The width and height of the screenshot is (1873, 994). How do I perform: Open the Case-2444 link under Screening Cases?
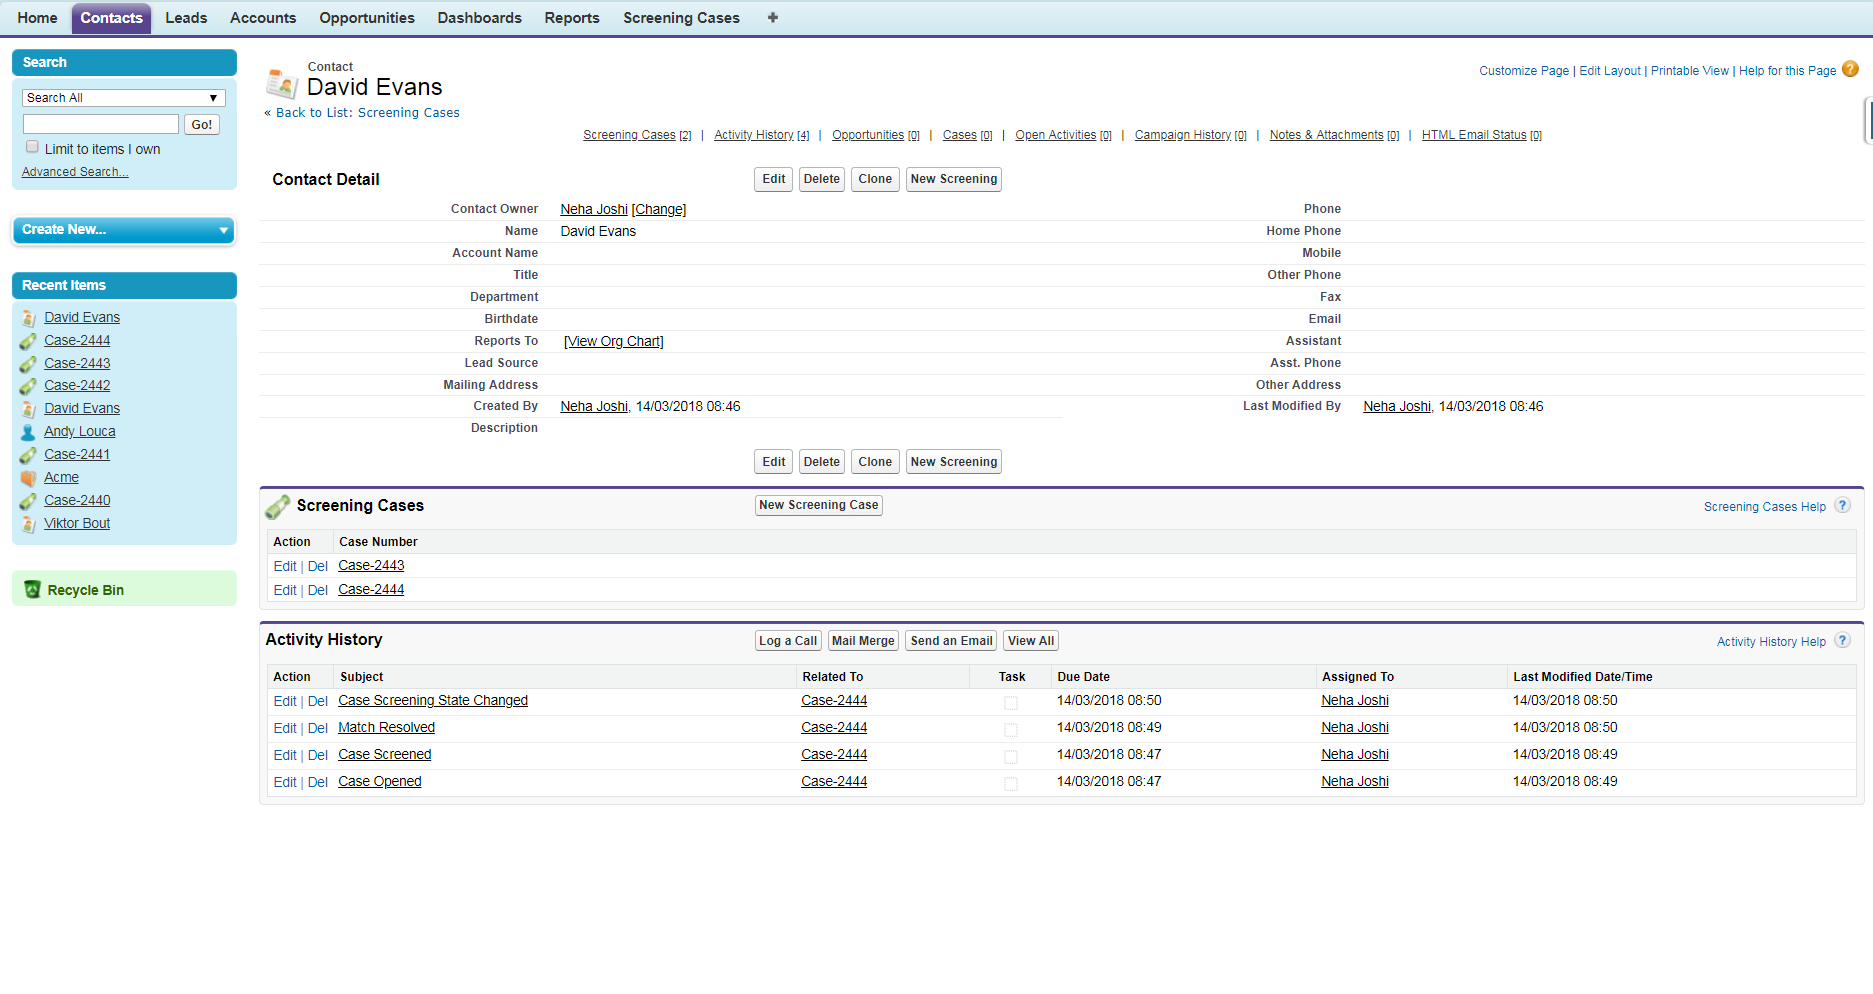pyautogui.click(x=370, y=589)
